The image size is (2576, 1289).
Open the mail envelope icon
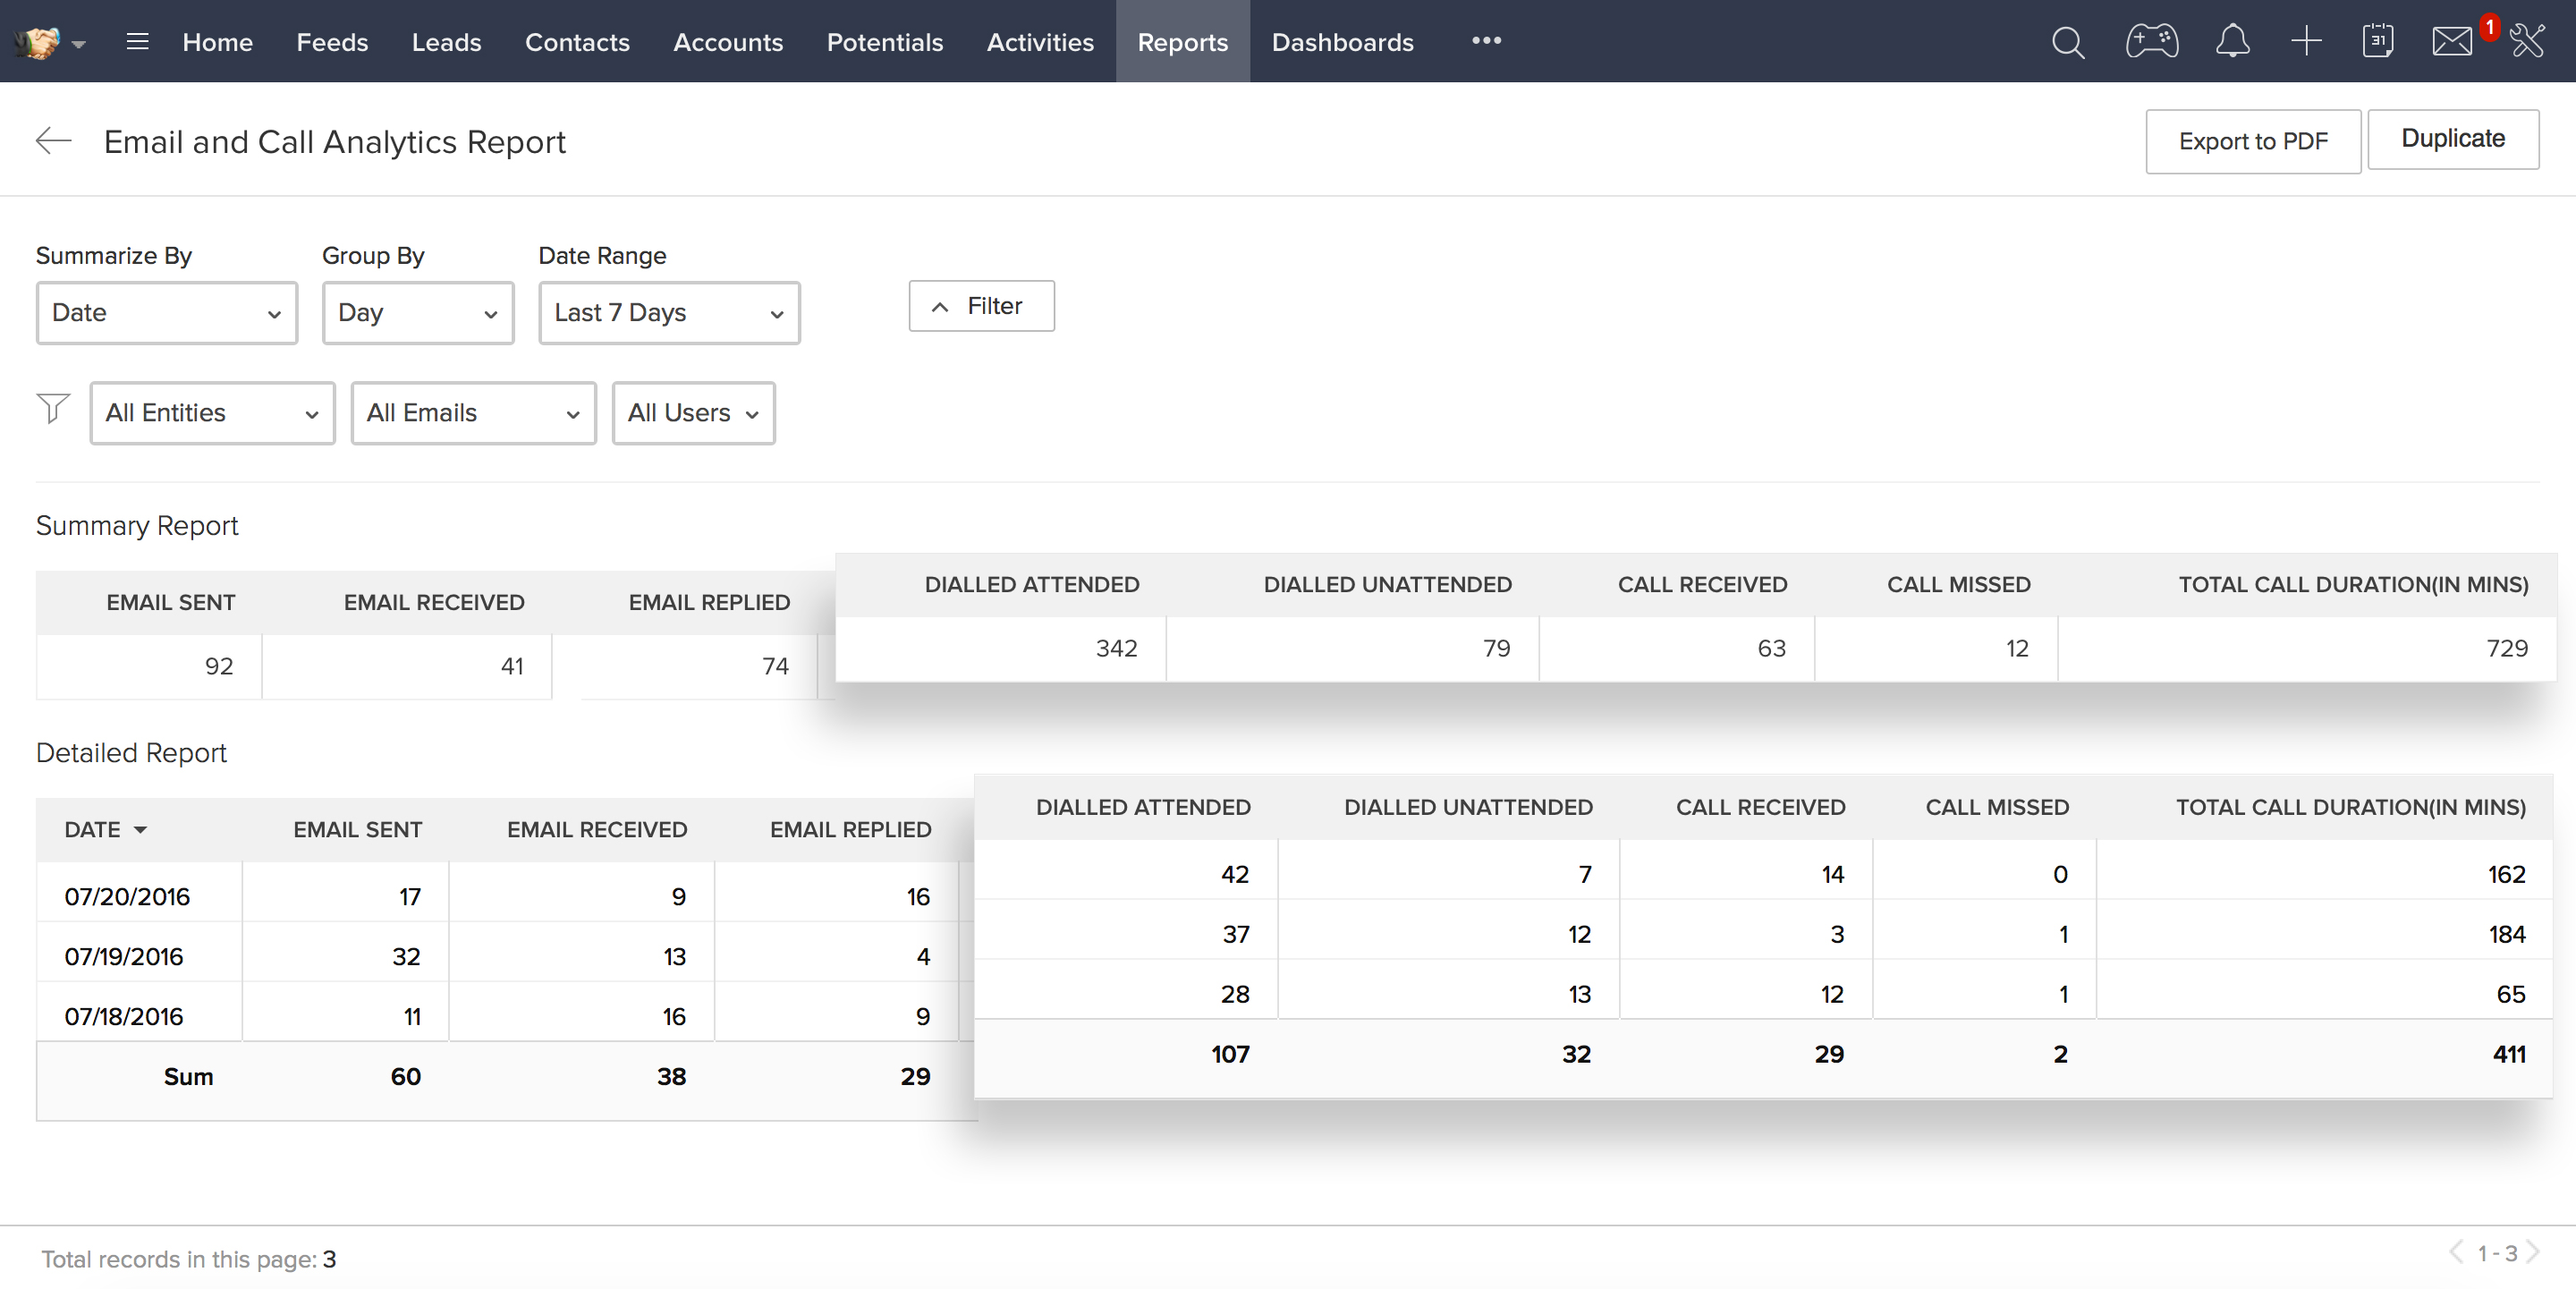(2451, 42)
